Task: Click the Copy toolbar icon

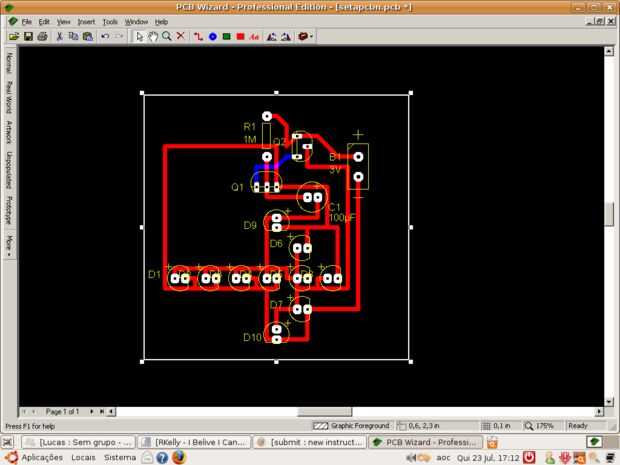Action: [x=74, y=37]
